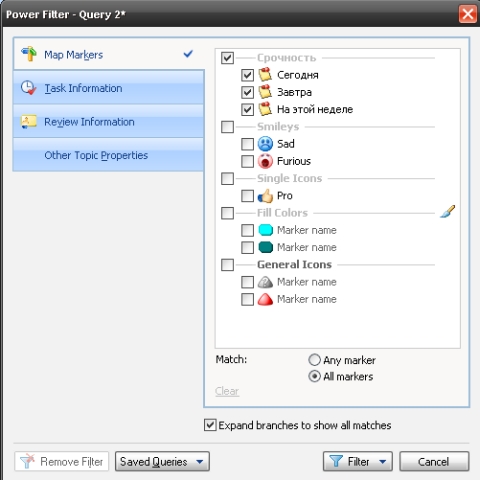Image resolution: width=480 pixels, height=480 pixels.
Task: Click the funnel icon on Filter button
Action: coord(336,461)
